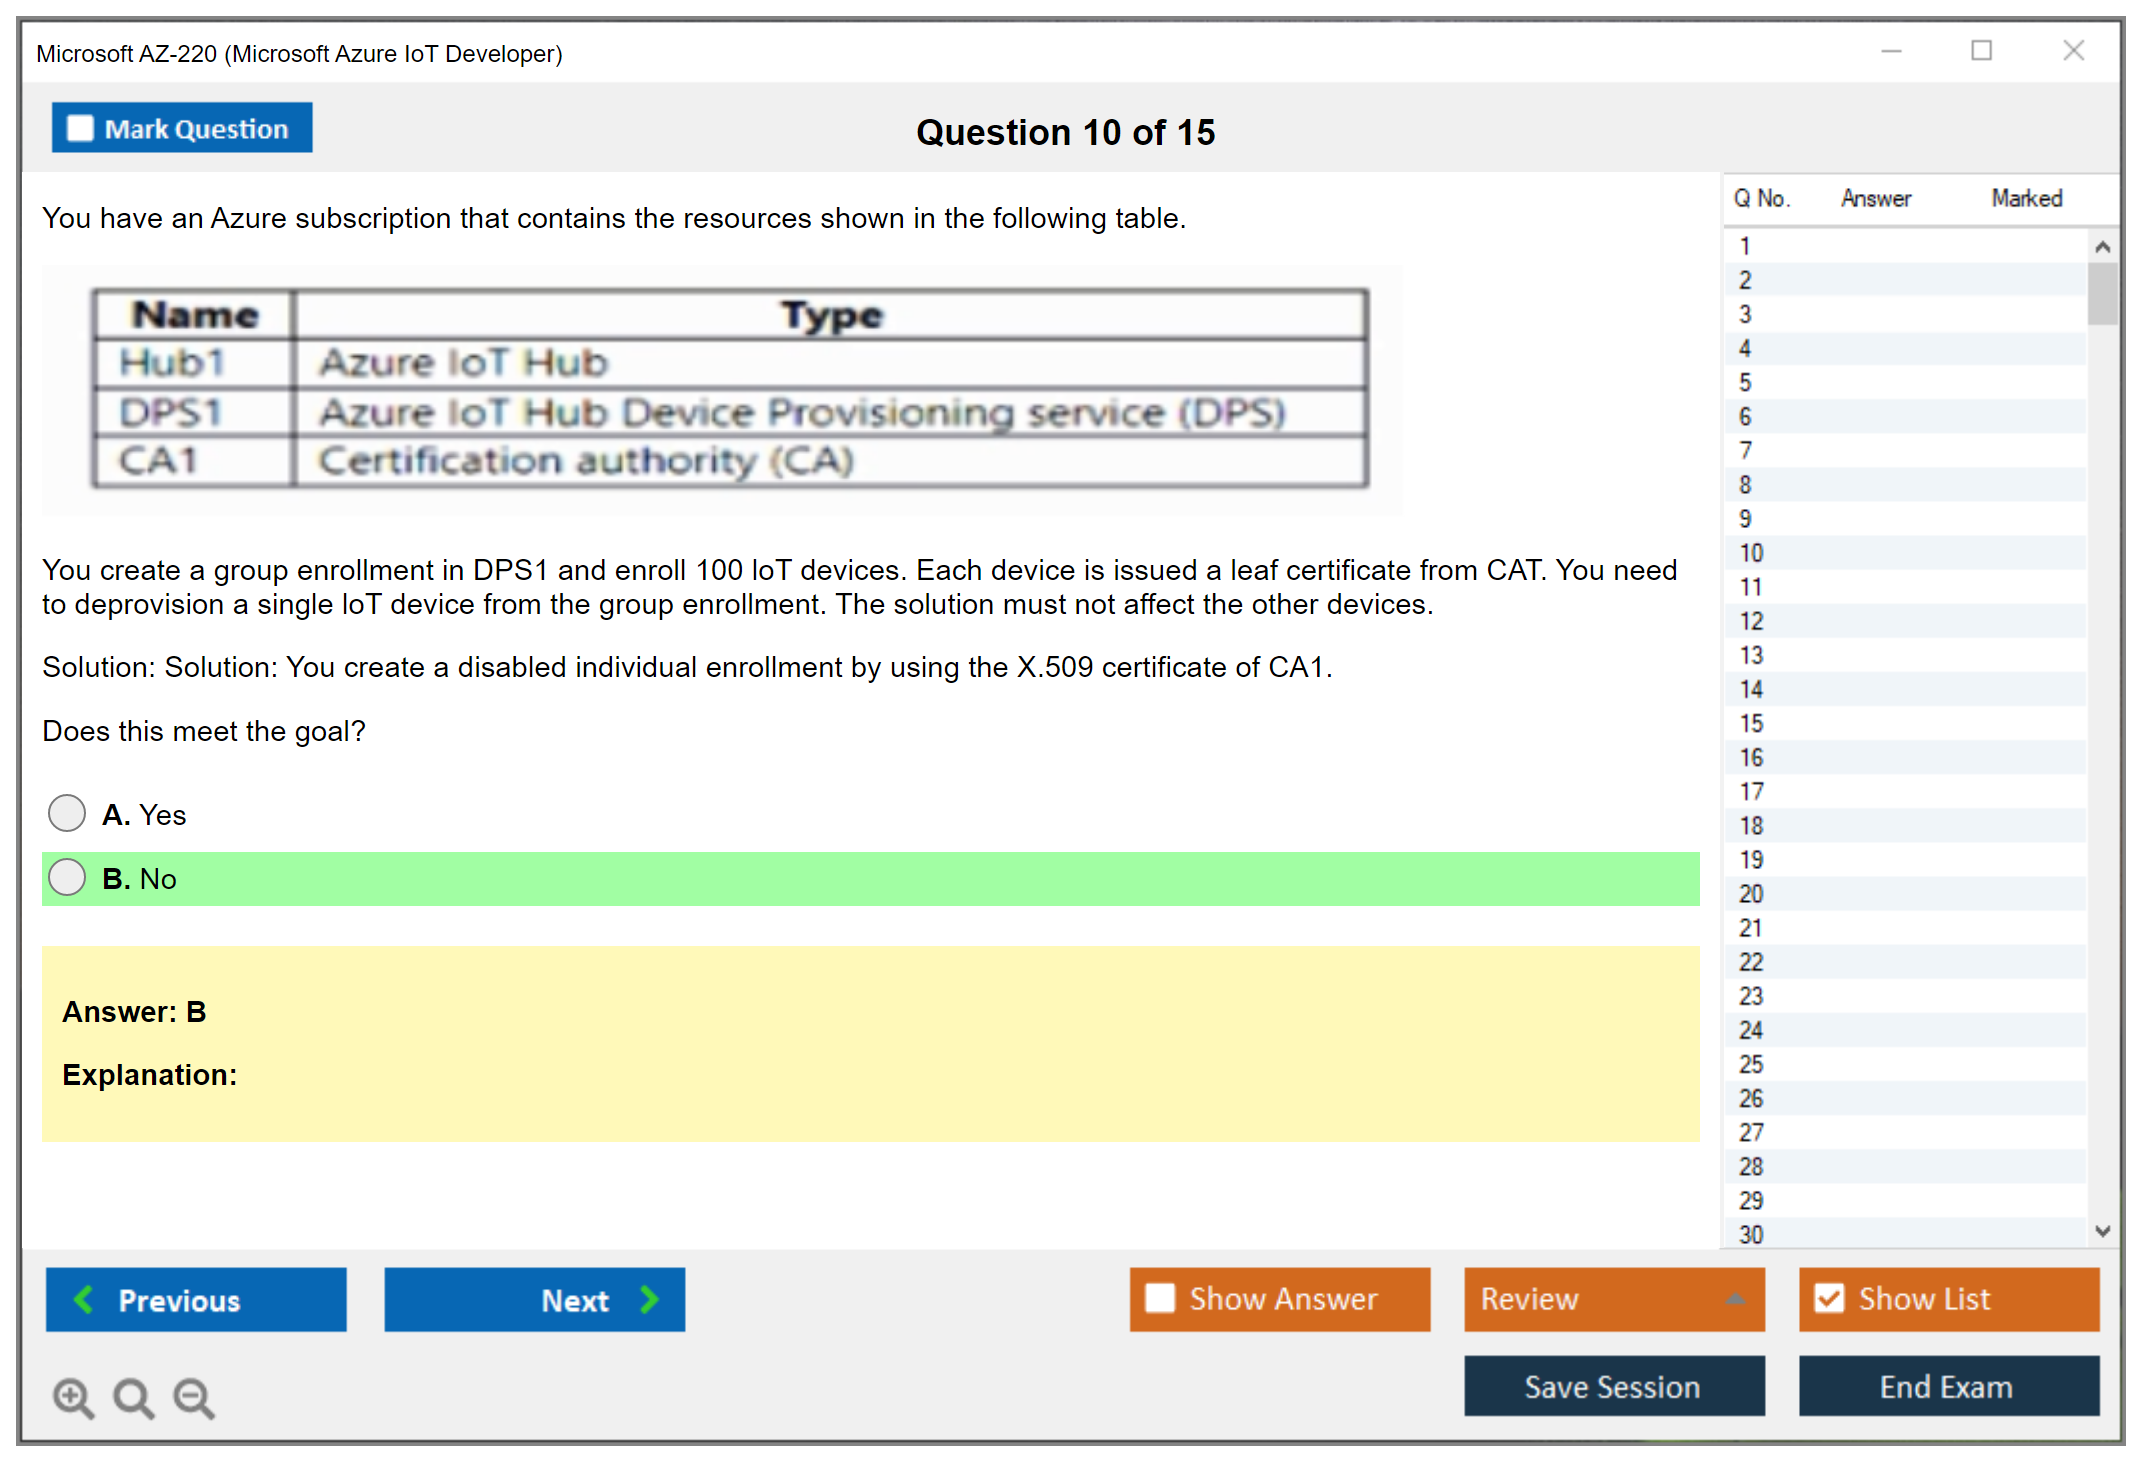Image resolution: width=2150 pixels, height=1470 pixels.
Task: Select answer option A. Yes
Action: (67, 813)
